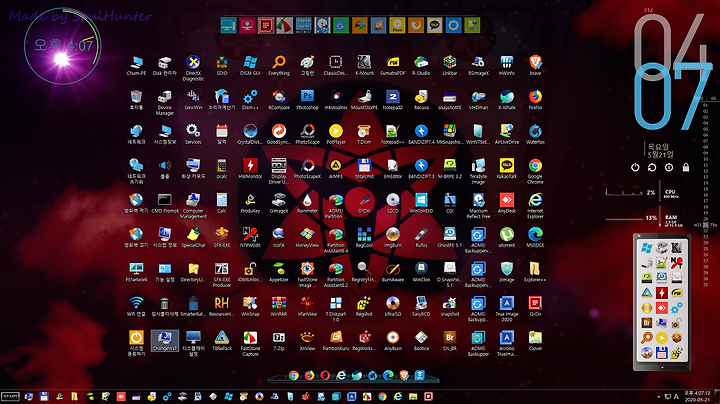Open the K-Mount desktop icon
720x404 pixels.
(364, 65)
